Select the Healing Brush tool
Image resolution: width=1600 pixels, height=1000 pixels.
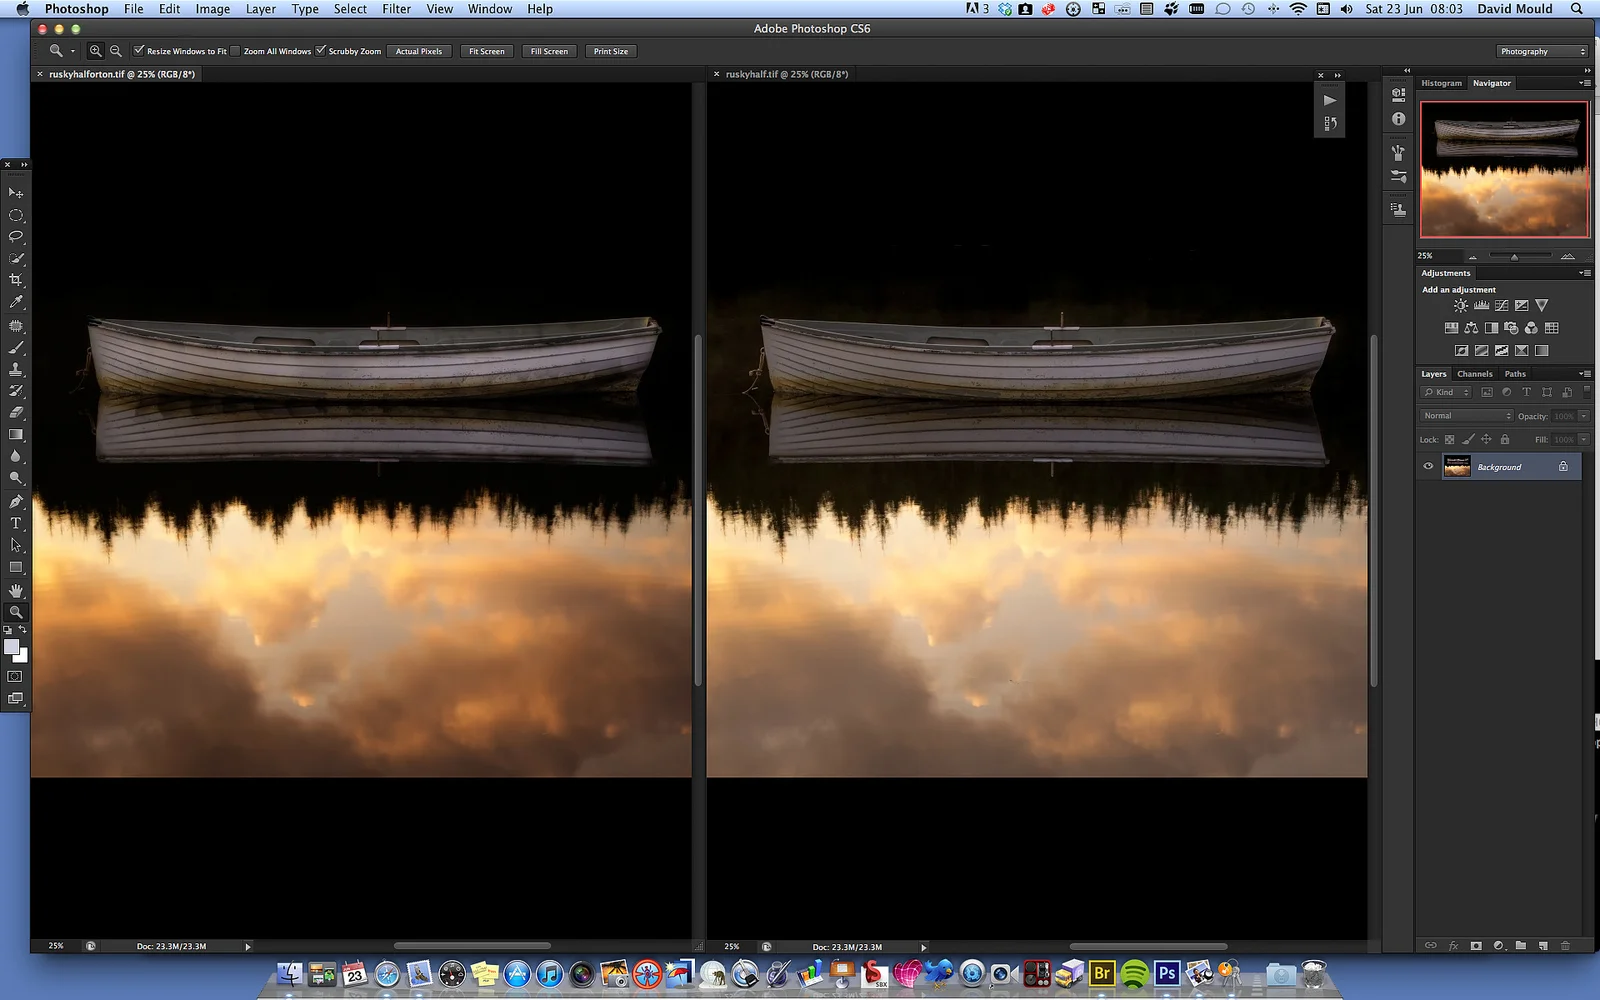[16, 326]
